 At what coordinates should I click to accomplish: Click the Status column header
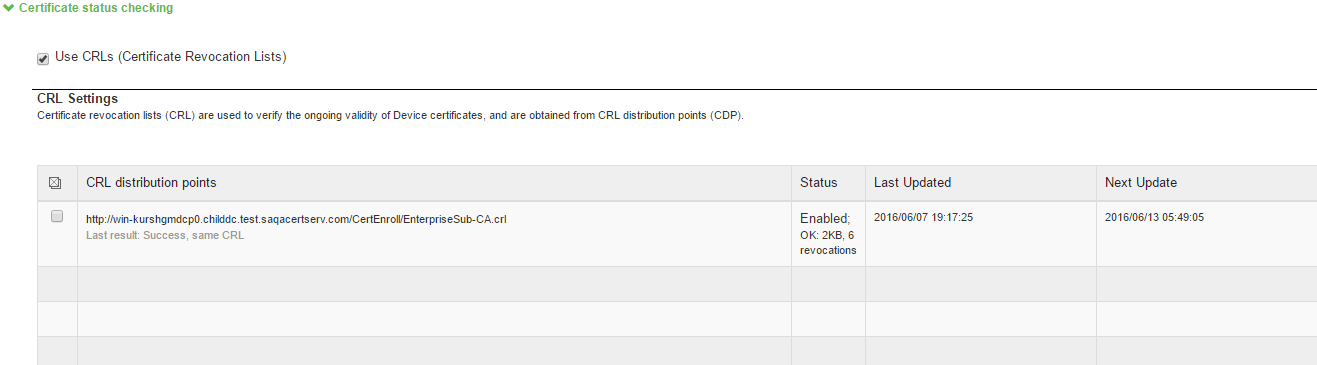point(819,183)
